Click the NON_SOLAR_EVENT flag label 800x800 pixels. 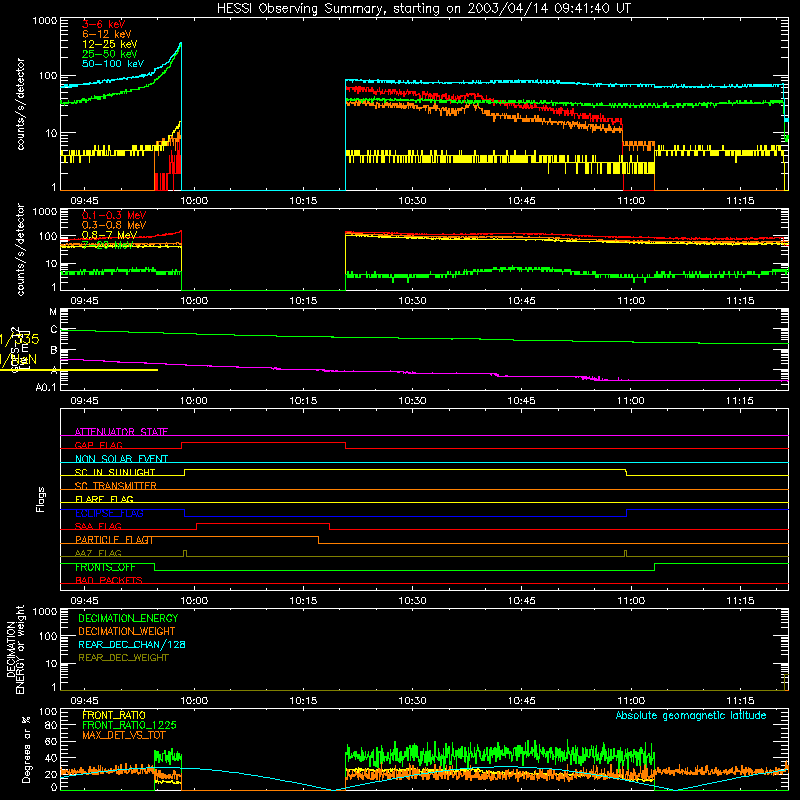121,458
